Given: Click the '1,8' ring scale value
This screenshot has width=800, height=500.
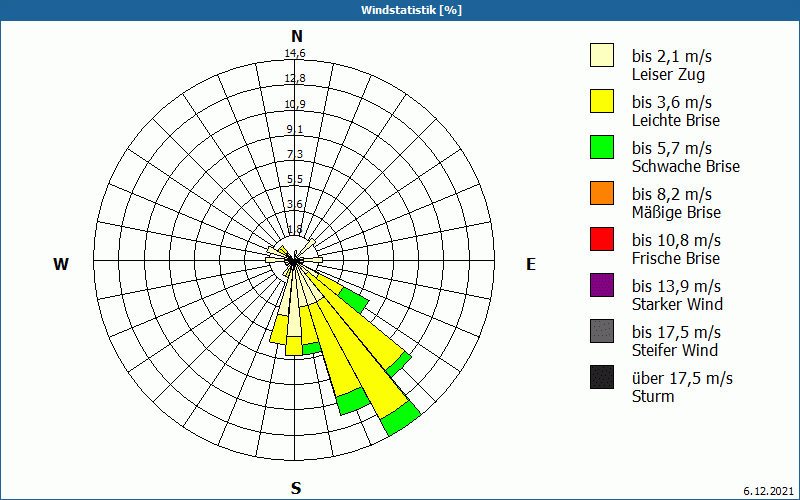Looking at the screenshot, I should click(295, 229).
